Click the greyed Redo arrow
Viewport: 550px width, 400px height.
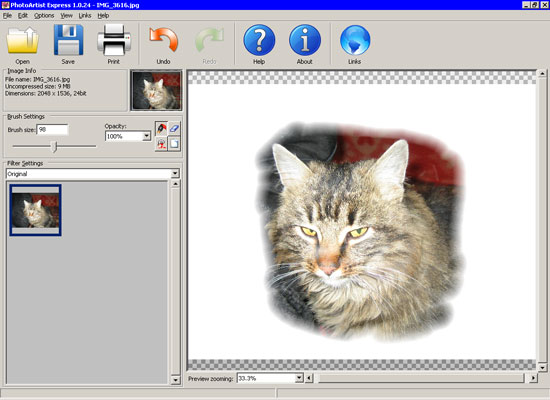tap(209, 41)
